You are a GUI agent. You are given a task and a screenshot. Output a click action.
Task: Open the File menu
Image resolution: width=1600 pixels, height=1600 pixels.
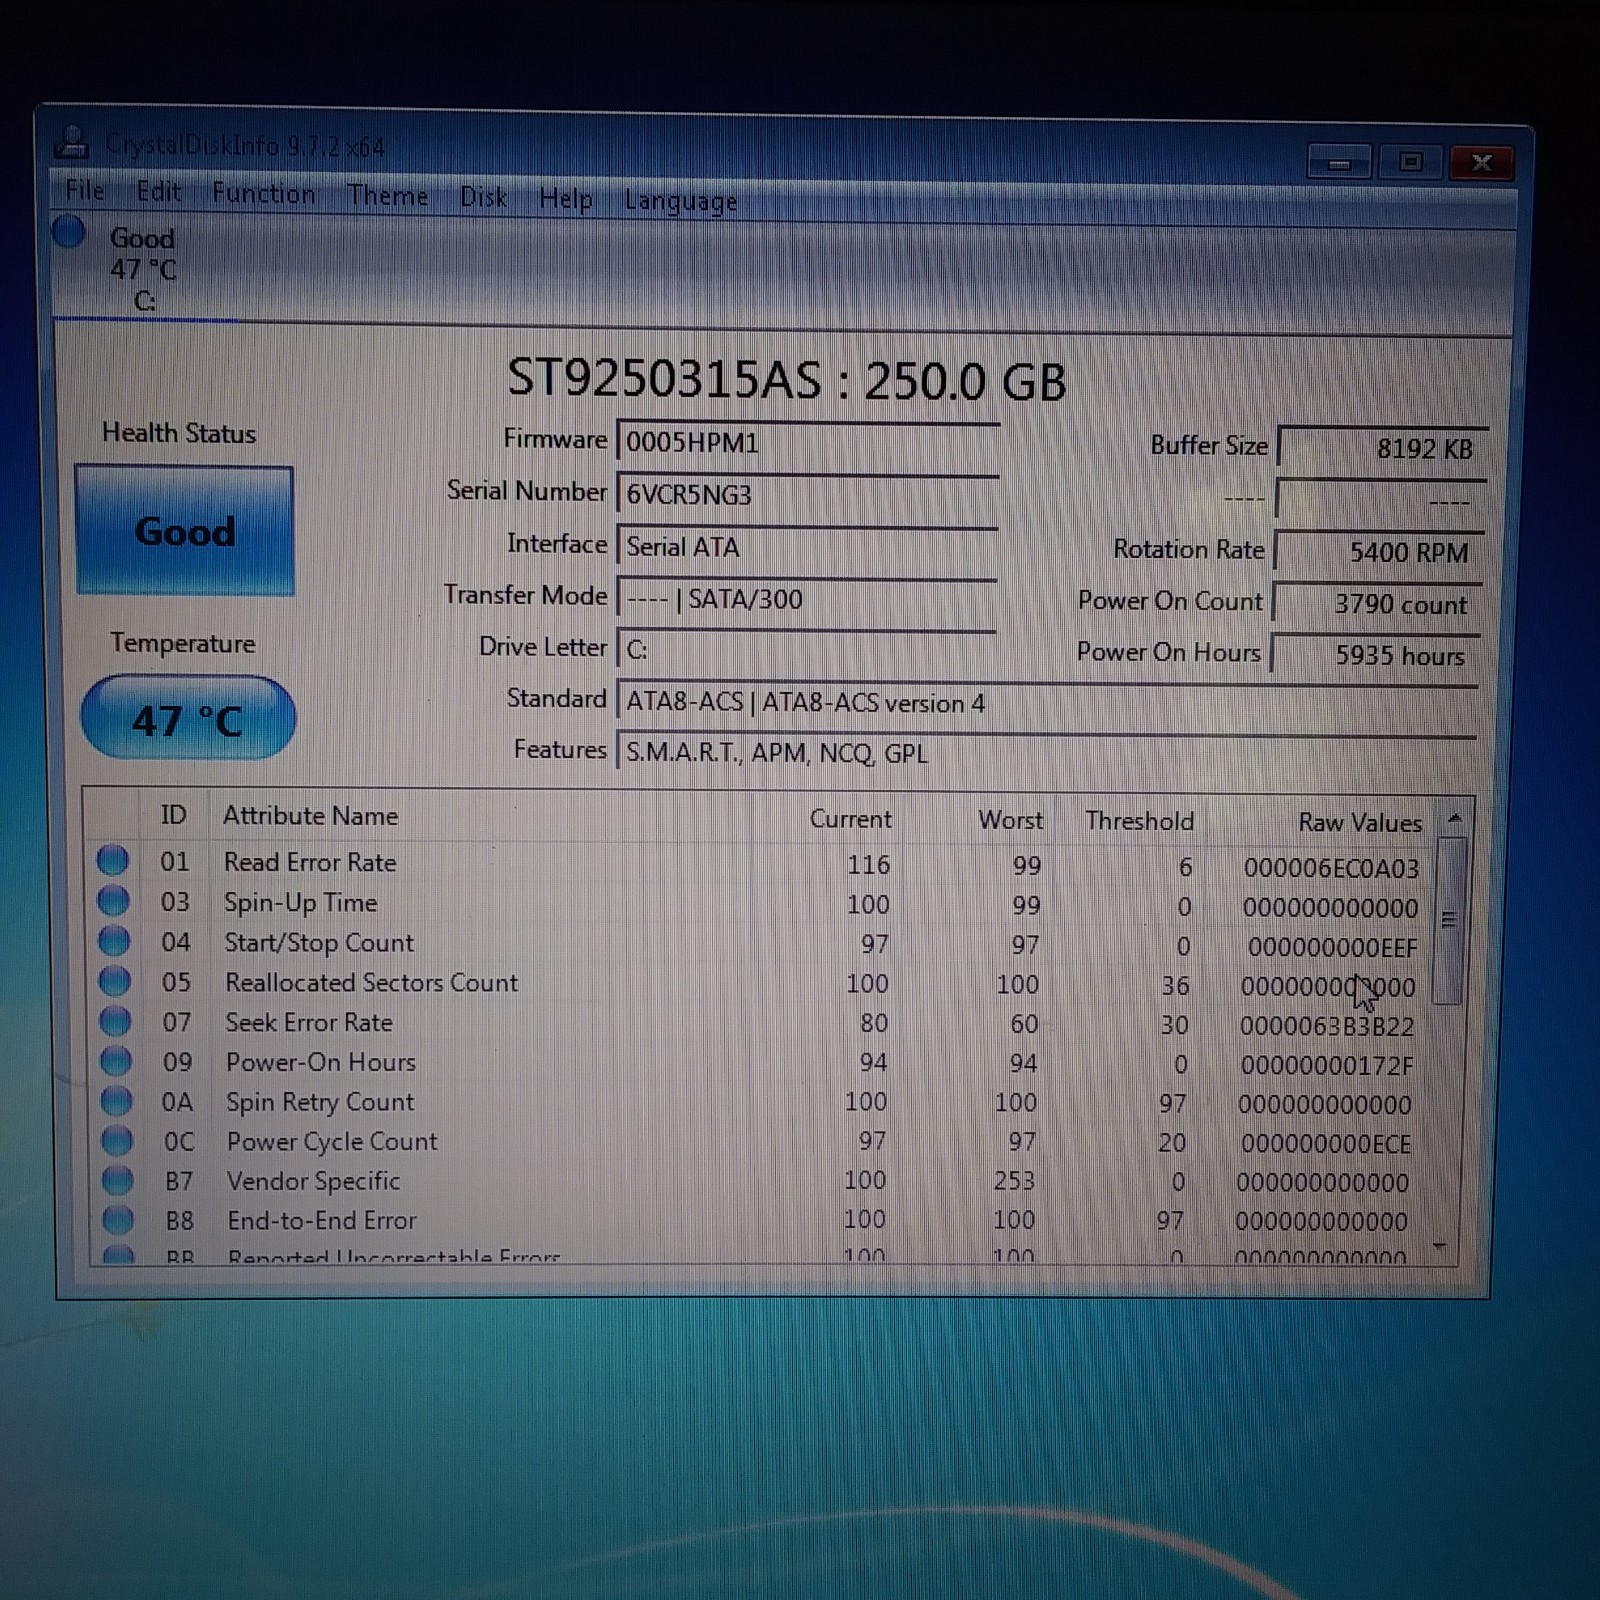tap(84, 190)
